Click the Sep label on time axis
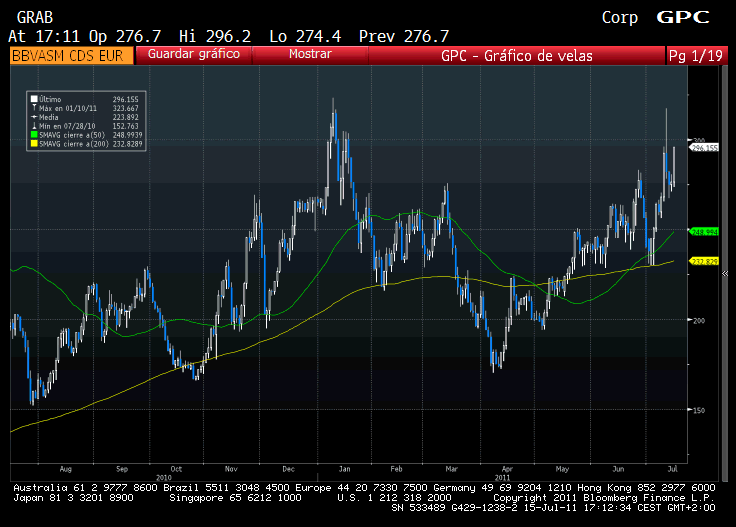Image resolution: width=736 pixels, height=527 pixels. [122, 469]
